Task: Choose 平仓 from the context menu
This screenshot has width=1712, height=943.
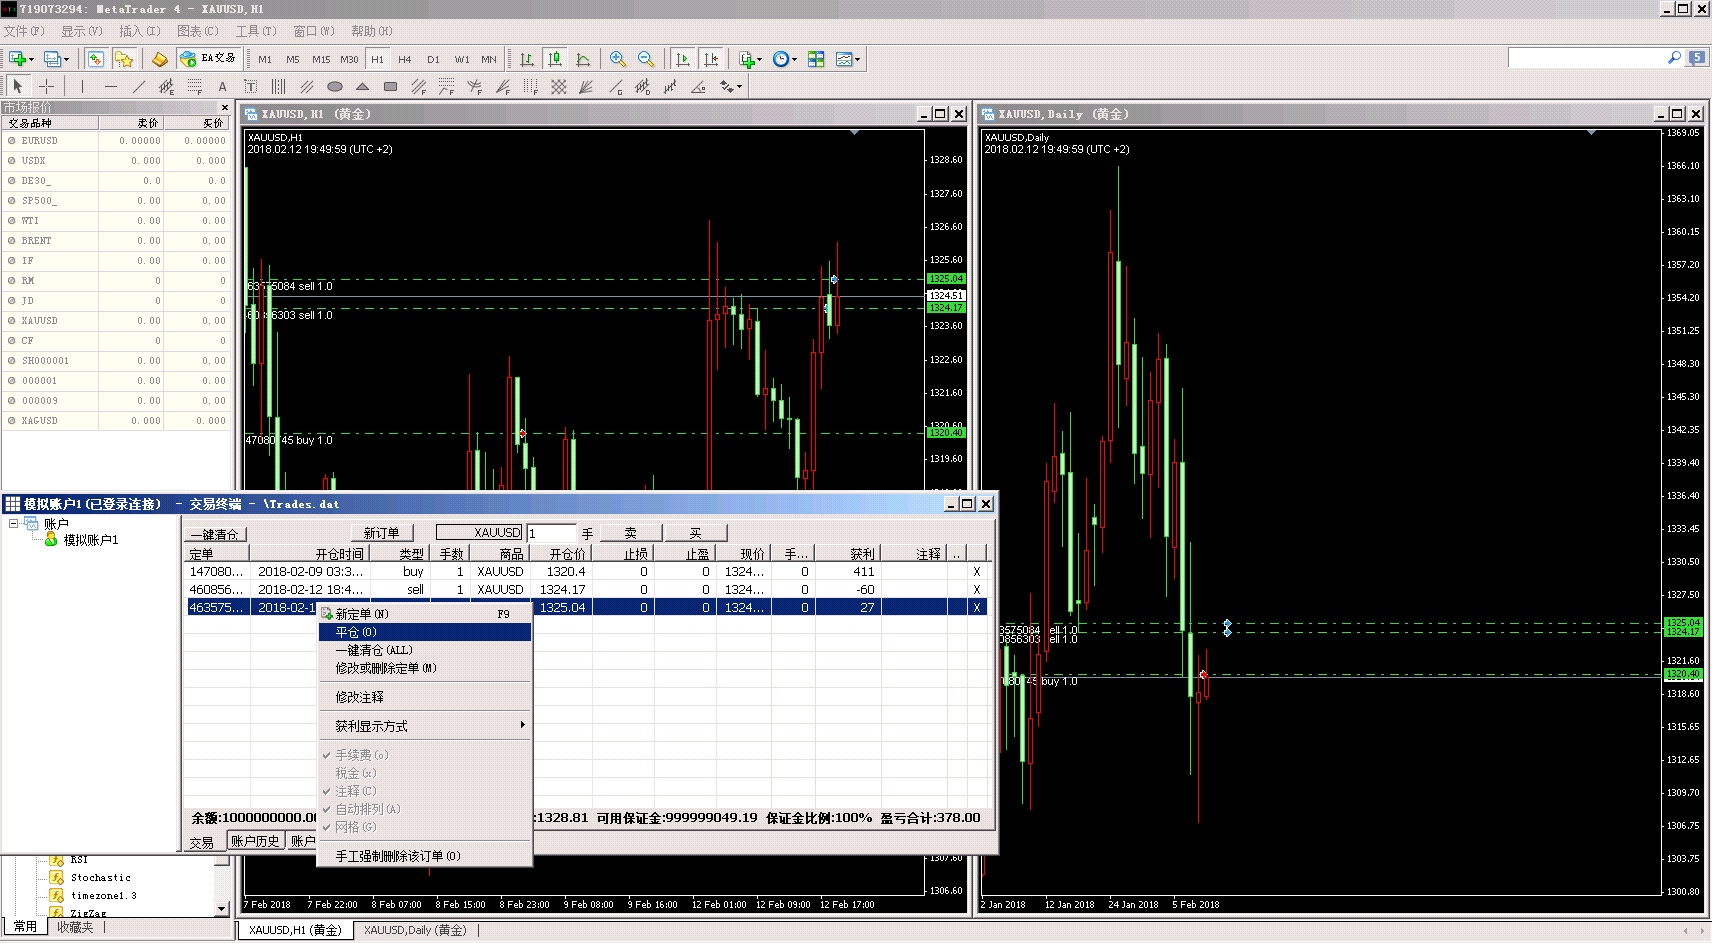Action: [x=356, y=632]
